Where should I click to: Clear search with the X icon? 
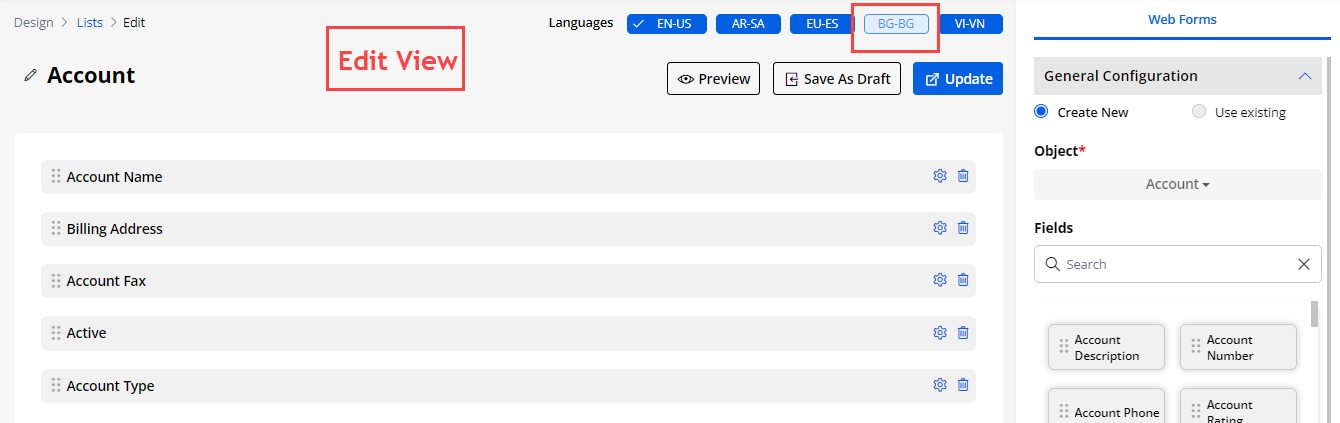pyautogui.click(x=1303, y=264)
